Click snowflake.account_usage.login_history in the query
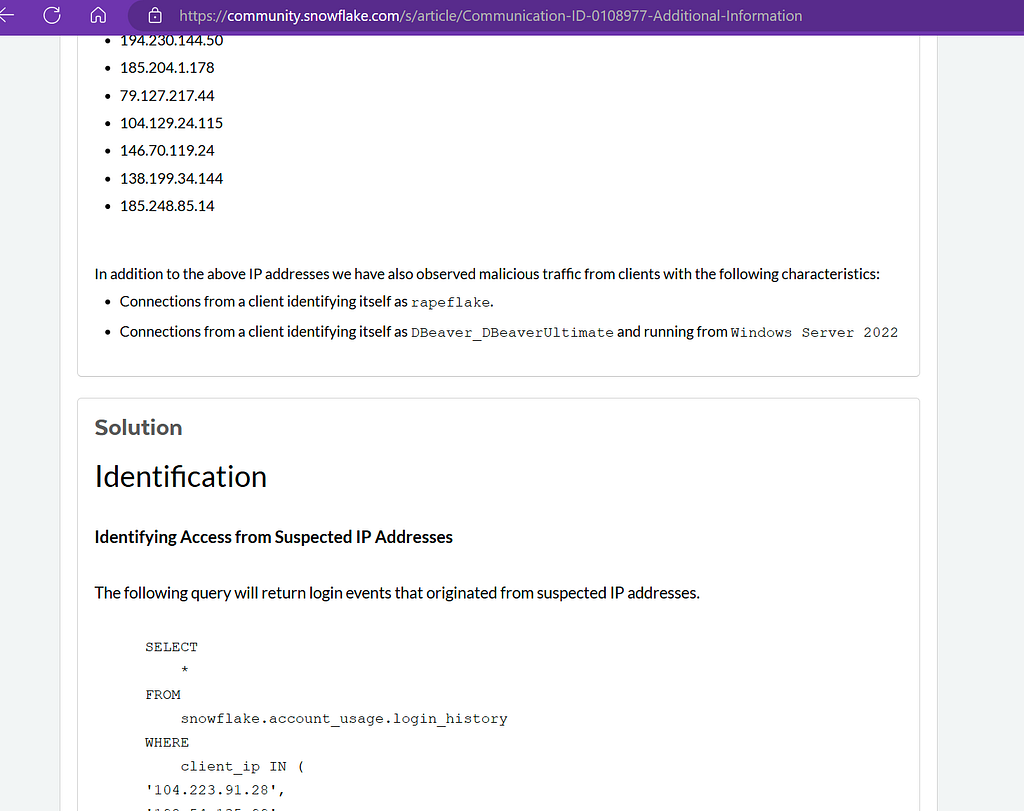The image size is (1024, 811). coord(344,719)
